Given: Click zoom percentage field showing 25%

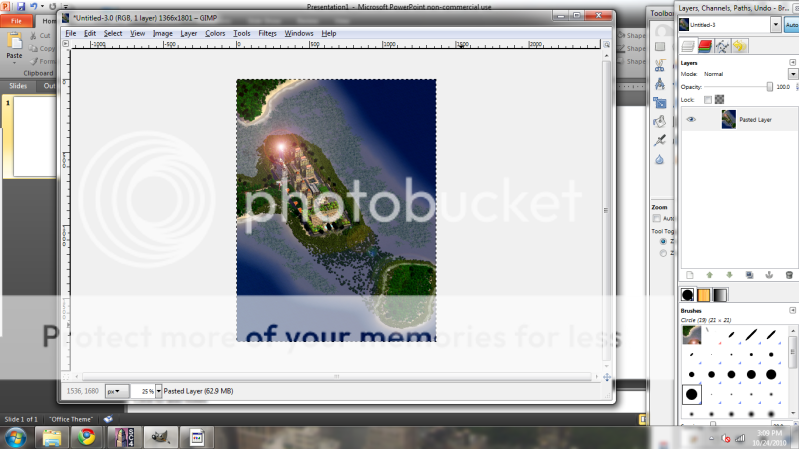Looking at the screenshot, I should [x=143, y=391].
